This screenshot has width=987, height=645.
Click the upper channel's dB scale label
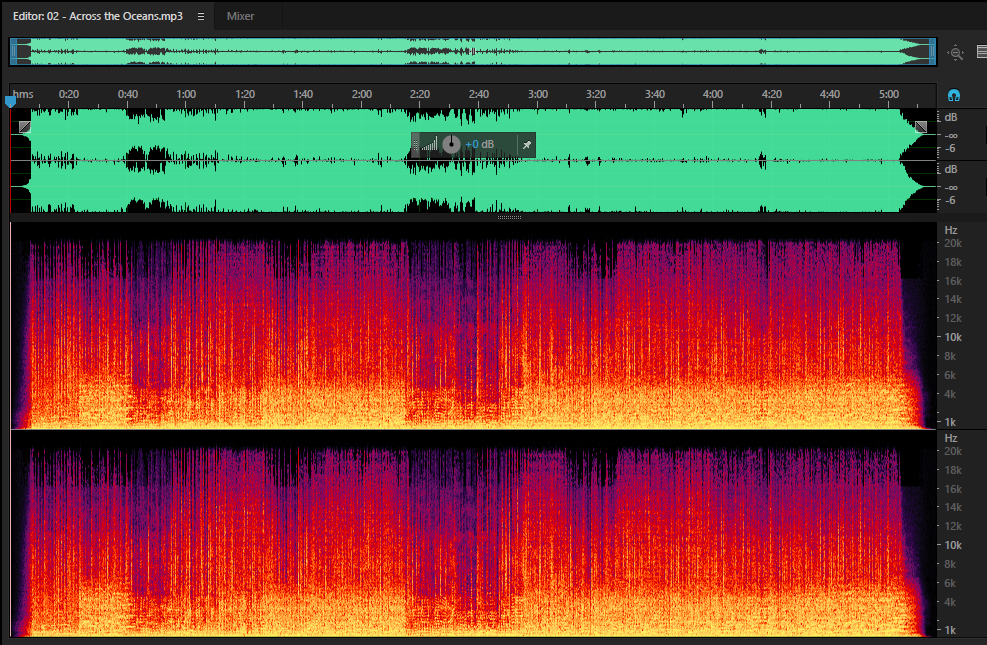[x=951, y=118]
